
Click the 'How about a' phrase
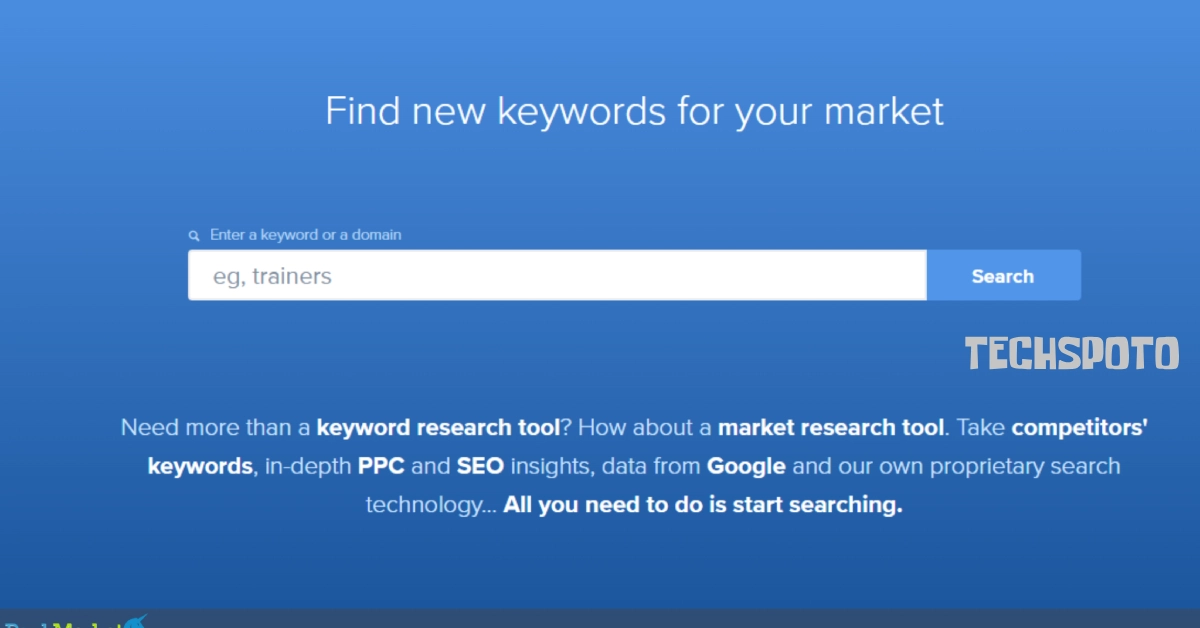(x=645, y=428)
